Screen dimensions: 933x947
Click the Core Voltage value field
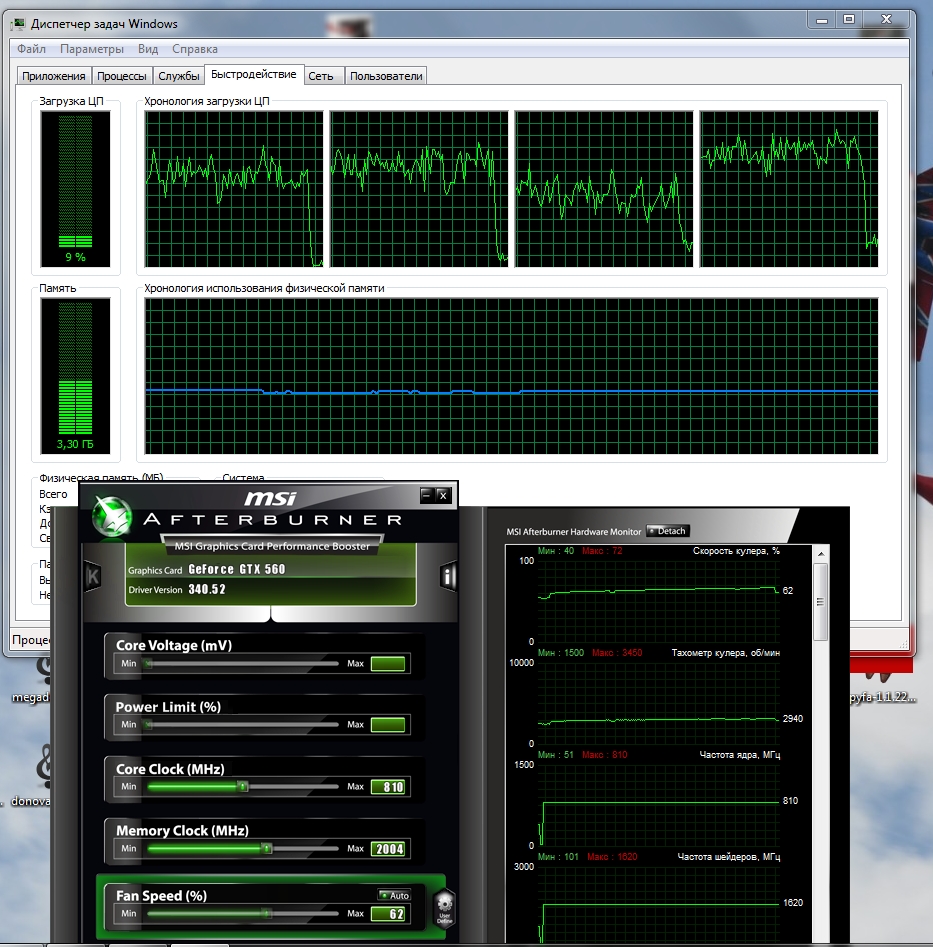click(x=388, y=664)
